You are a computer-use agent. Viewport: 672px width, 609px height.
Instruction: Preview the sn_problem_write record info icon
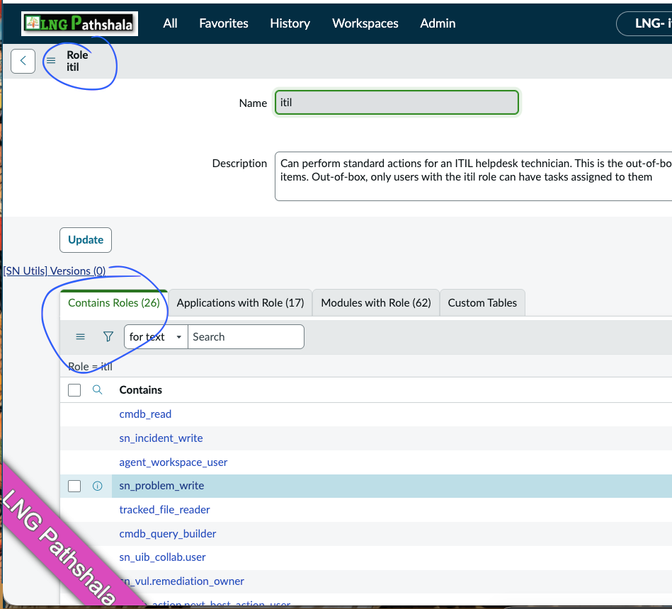[x=97, y=486]
